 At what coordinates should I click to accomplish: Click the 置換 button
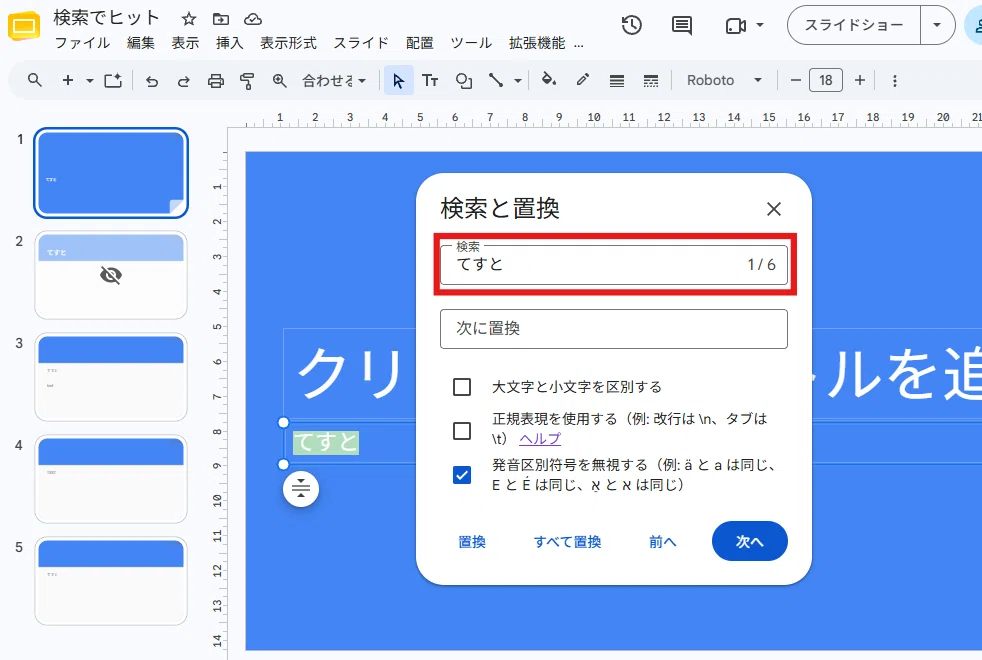pyautogui.click(x=472, y=542)
